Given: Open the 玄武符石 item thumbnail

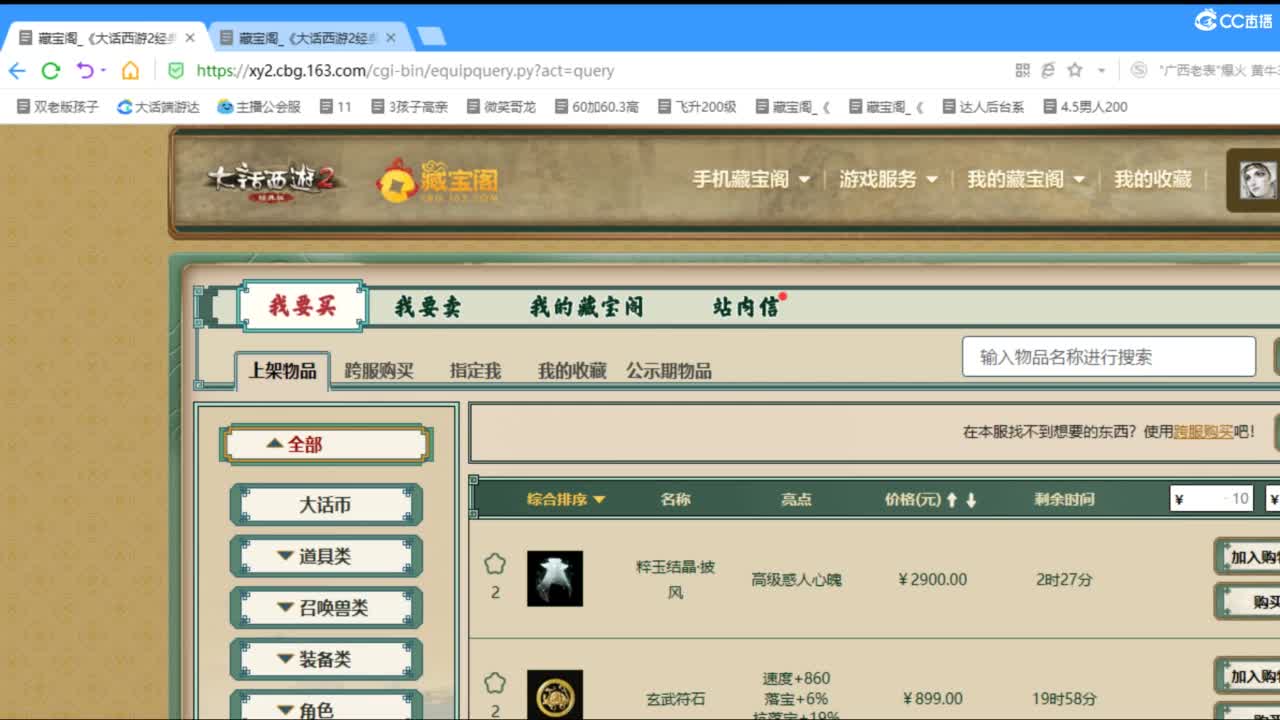Looking at the screenshot, I should click(x=555, y=695).
